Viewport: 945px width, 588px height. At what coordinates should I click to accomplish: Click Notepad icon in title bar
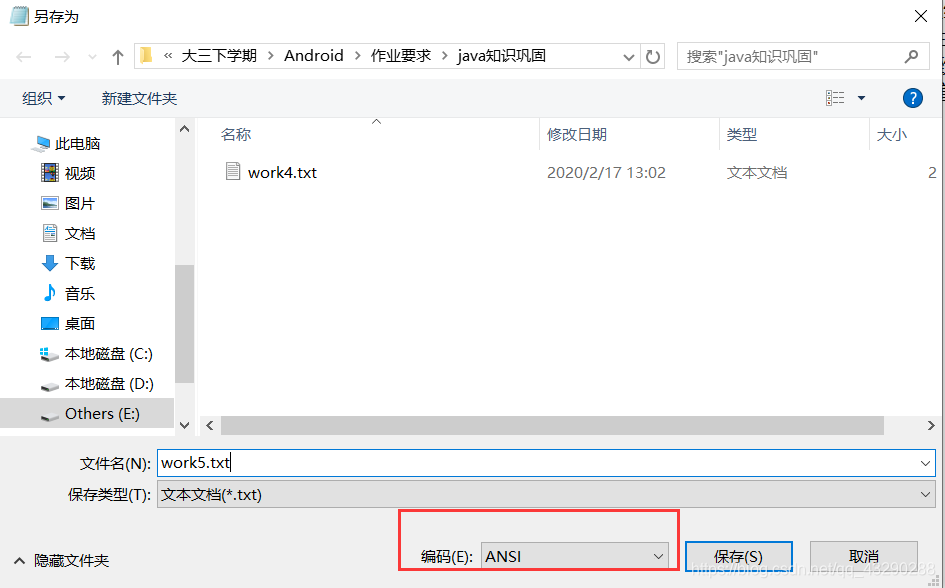[19, 16]
